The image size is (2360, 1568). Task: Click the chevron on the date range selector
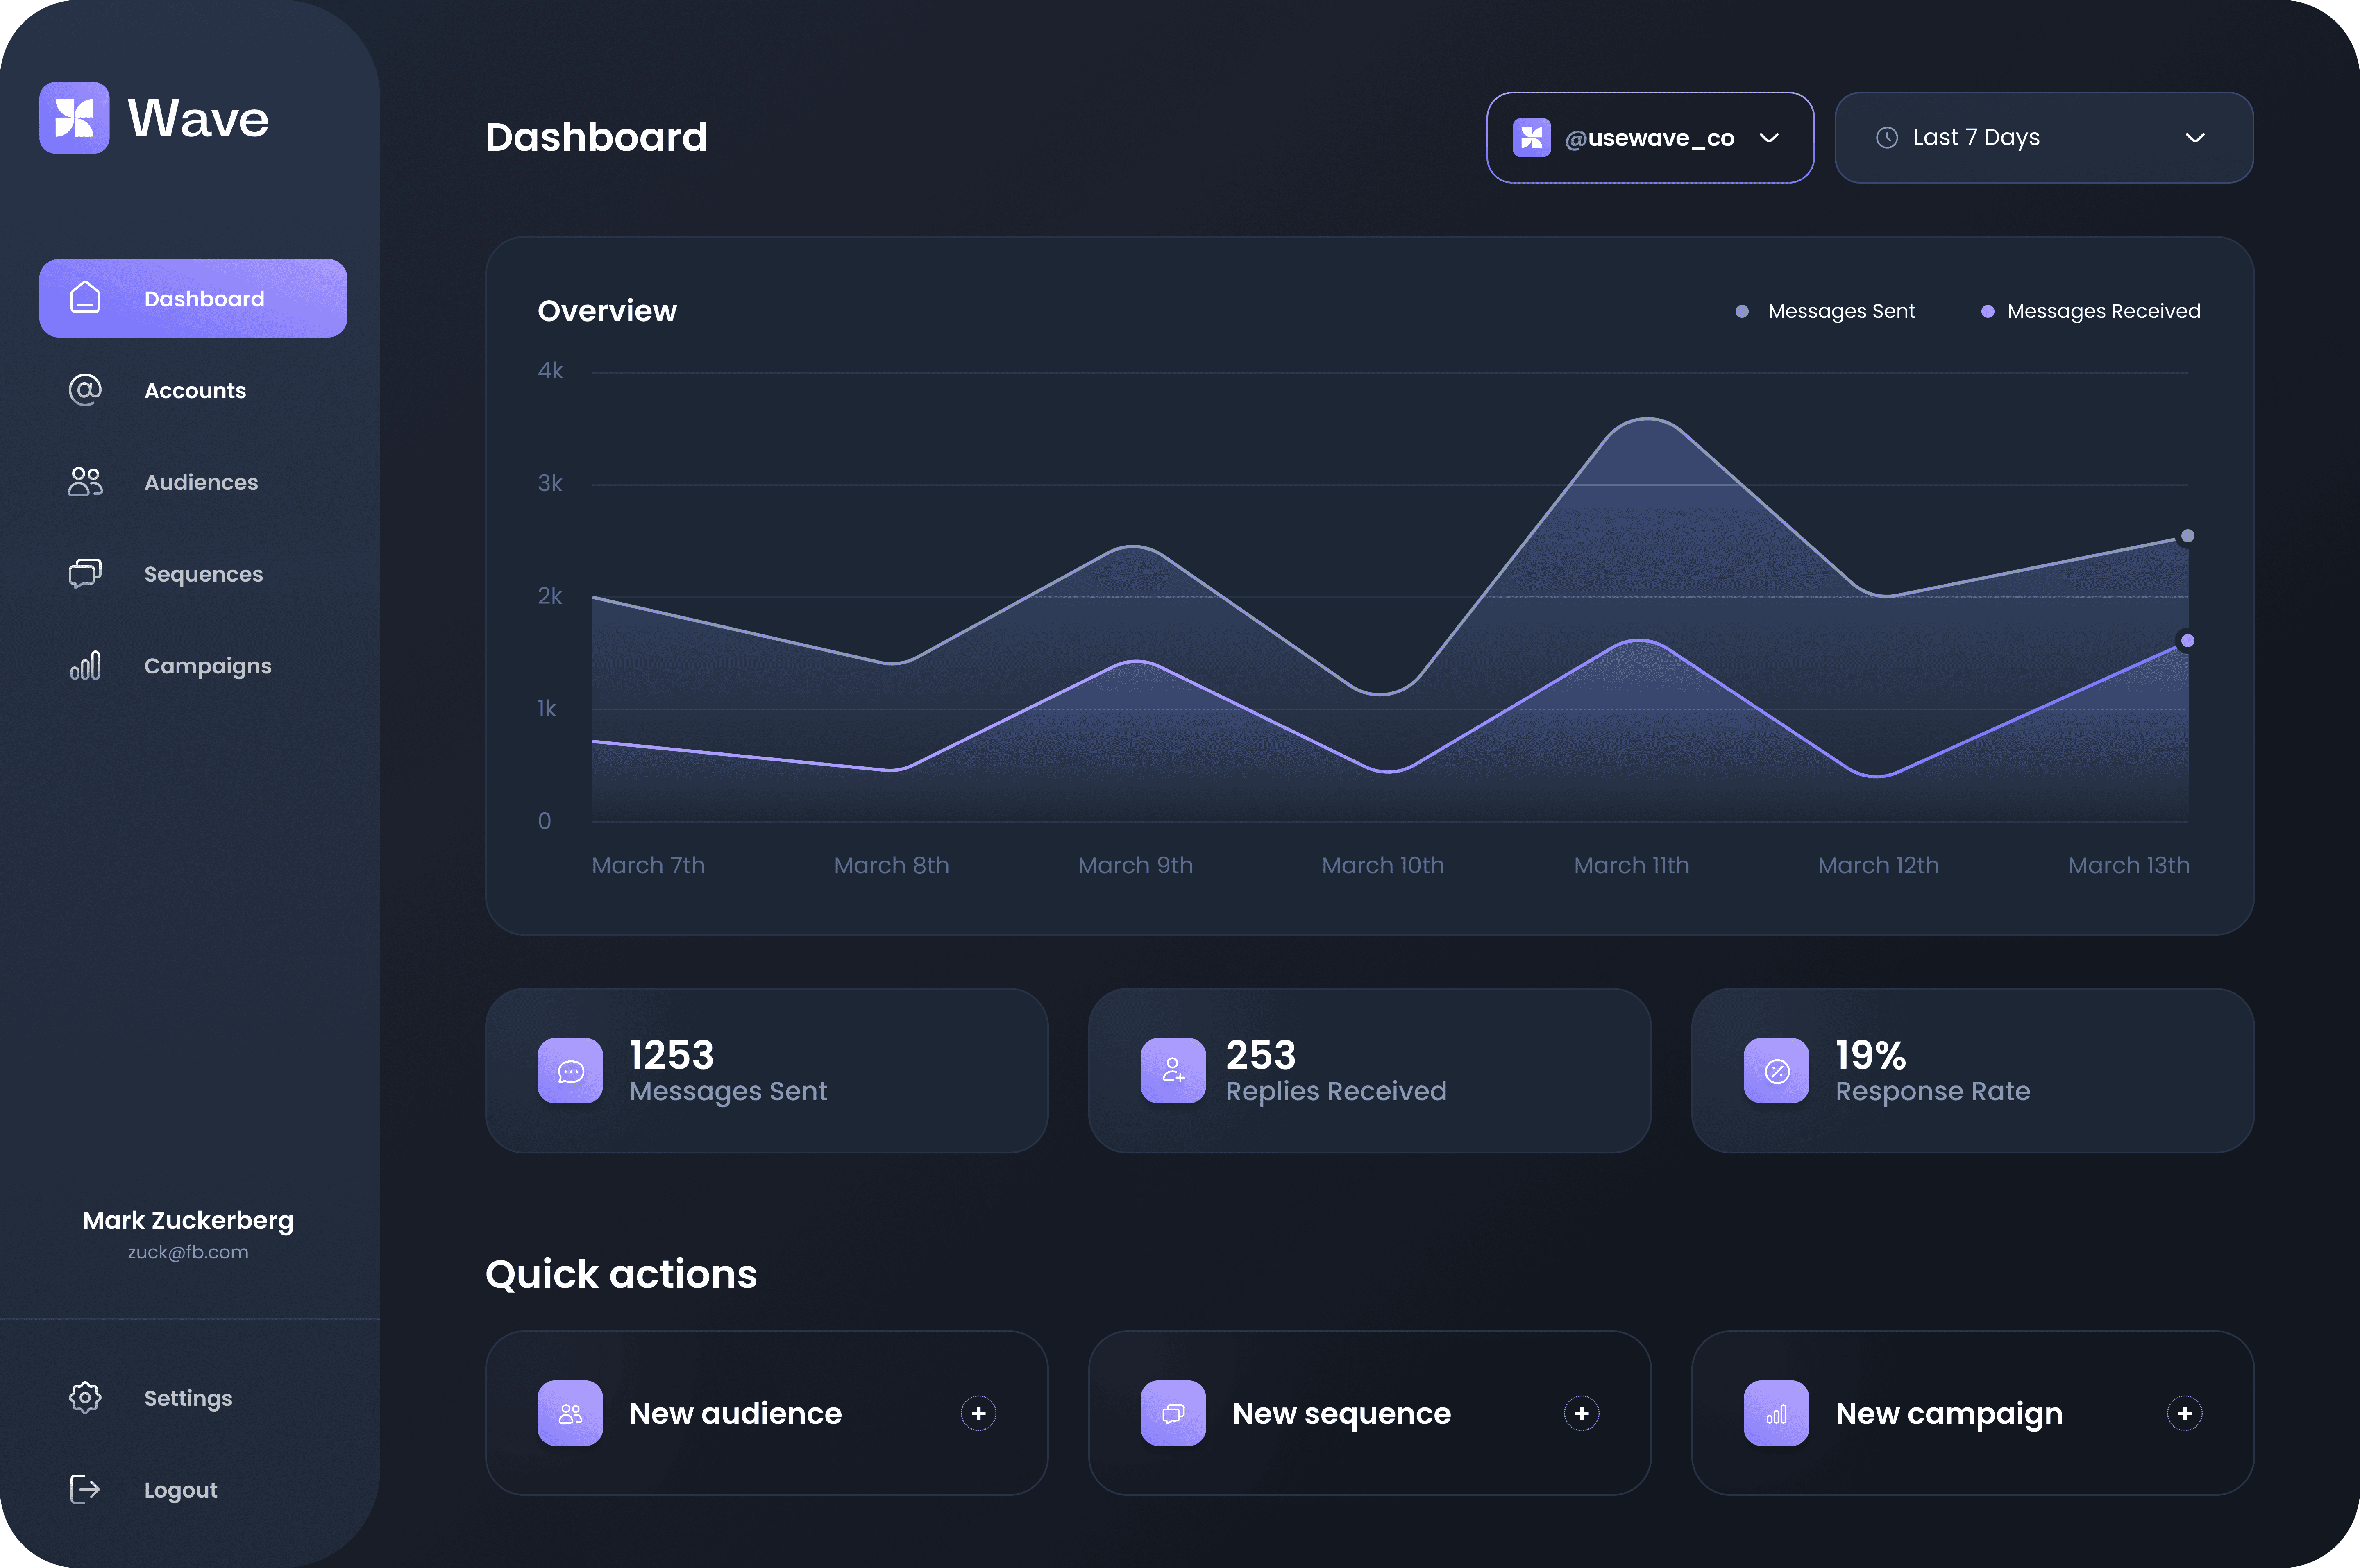(2195, 138)
